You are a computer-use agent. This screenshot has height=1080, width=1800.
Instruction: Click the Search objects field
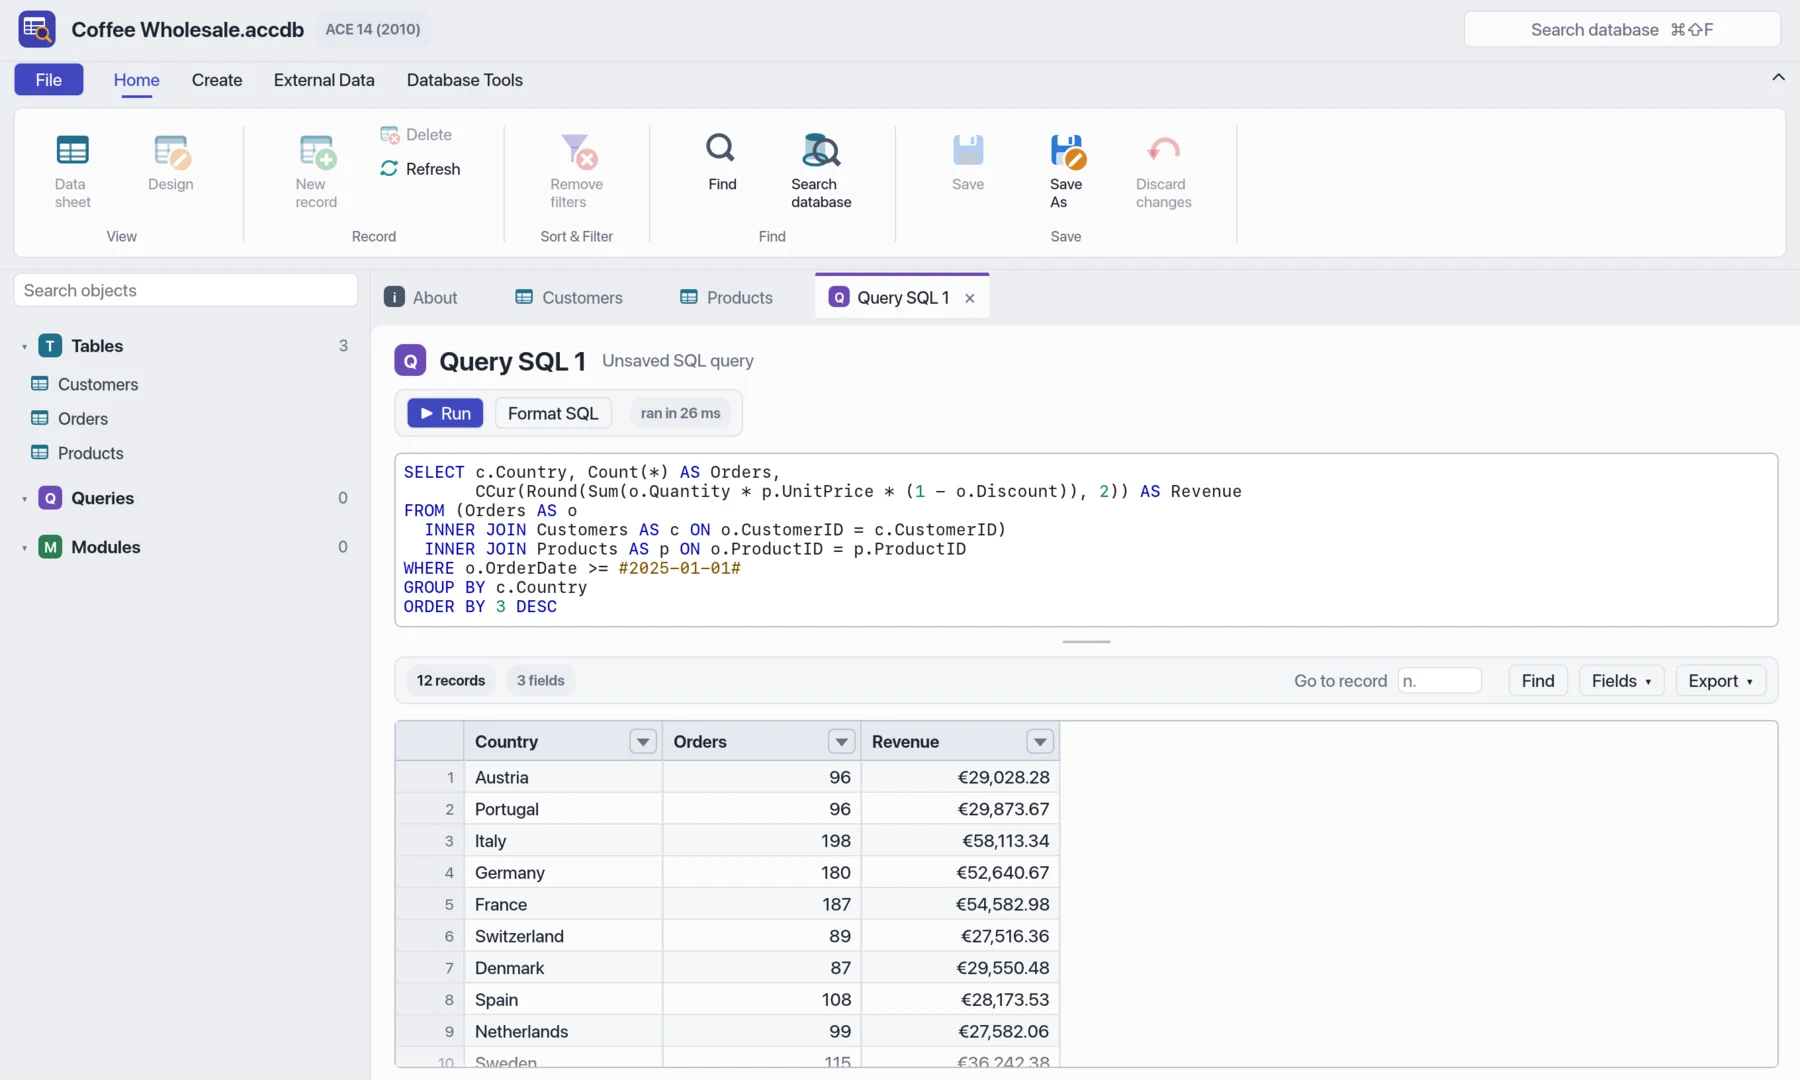point(186,291)
